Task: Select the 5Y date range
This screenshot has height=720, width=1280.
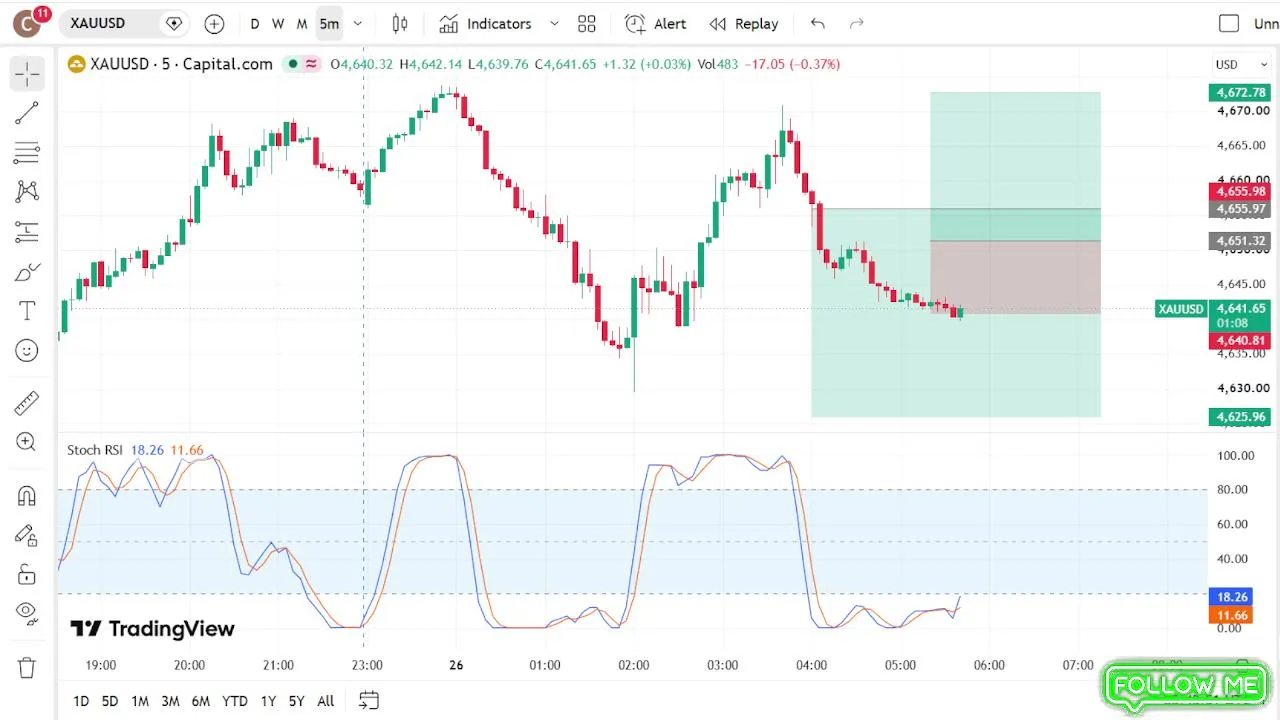Action: (296, 701)
